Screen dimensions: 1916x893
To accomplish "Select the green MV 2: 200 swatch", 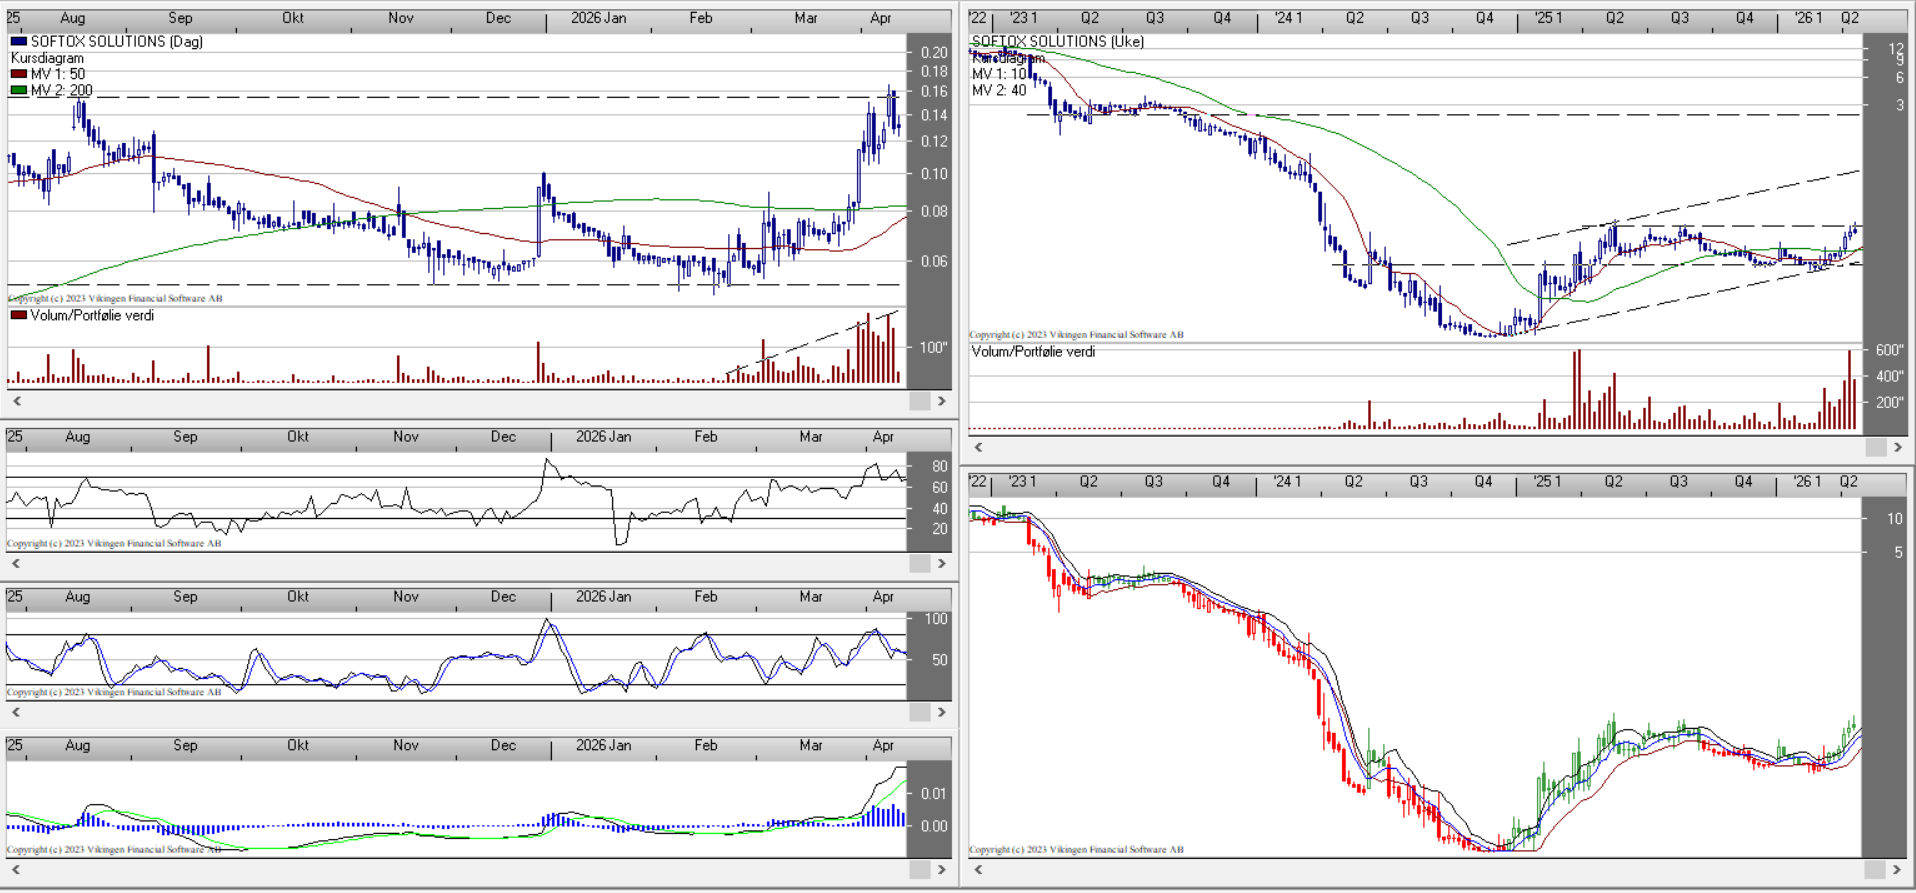I will pyautogui.click(x=18, y=90).
